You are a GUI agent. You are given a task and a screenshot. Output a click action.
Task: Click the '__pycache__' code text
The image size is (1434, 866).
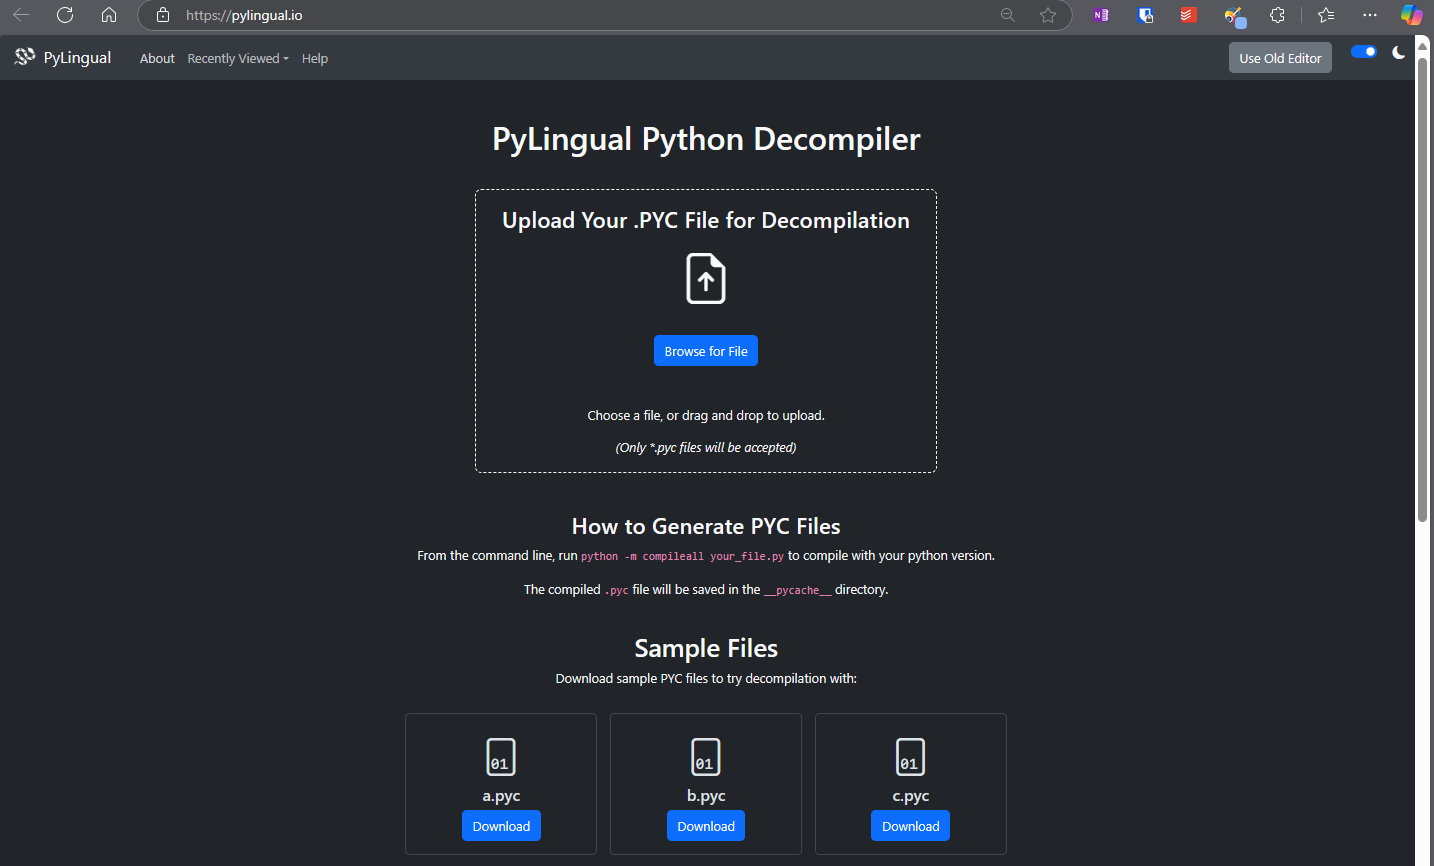pyautogui.click(x=798, y=590)
